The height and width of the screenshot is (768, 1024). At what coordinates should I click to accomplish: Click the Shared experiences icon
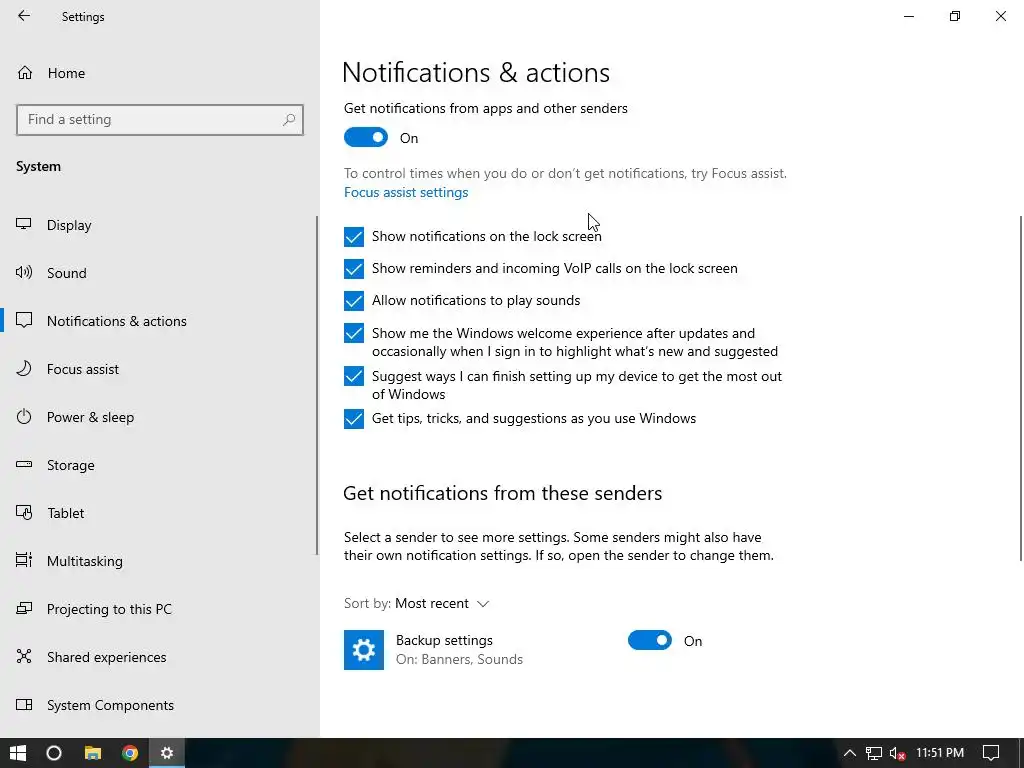tap(24, 656)
